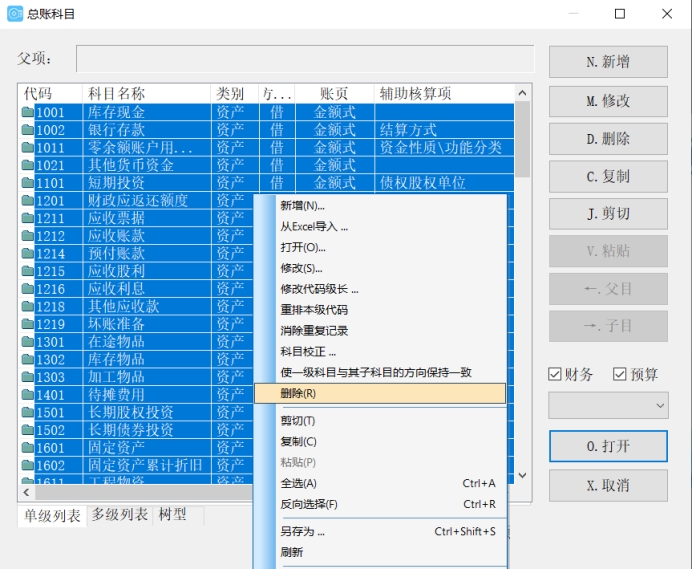Click folder icon for 1001 库存现金
The height and width of the screenshot is (569, 693).
[x=28, y=112]
